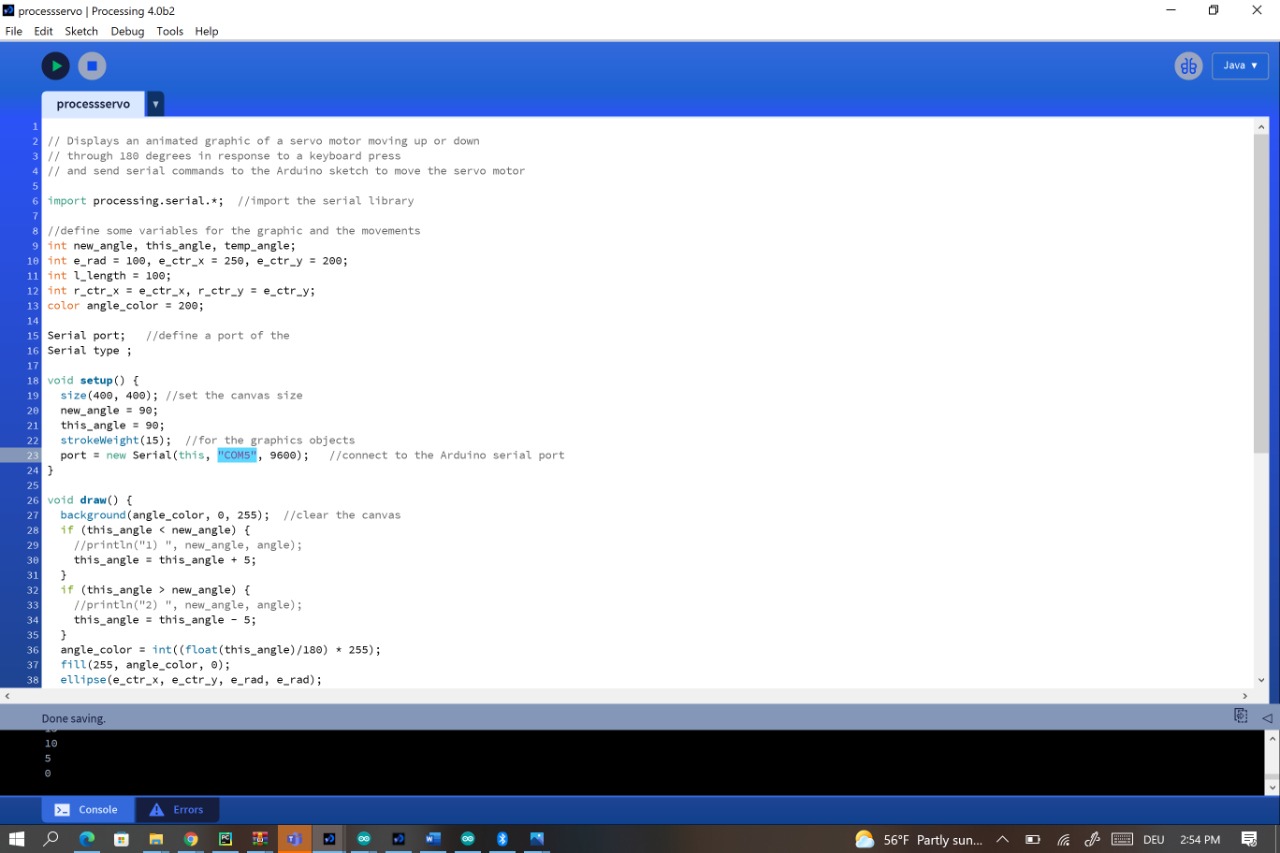1280x853 pixels.
Task: Open the battery status icon
Action: tap(1033, 840)
